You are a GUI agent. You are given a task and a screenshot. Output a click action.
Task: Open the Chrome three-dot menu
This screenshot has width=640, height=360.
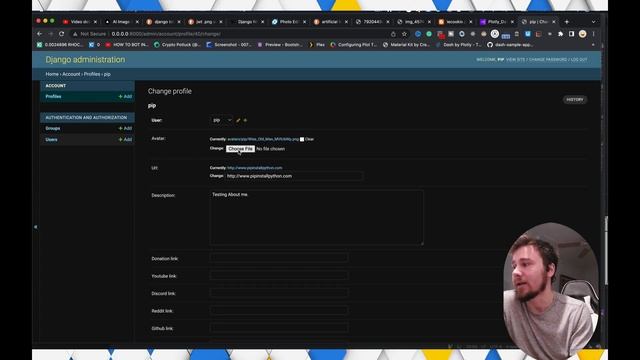[593, 34]
